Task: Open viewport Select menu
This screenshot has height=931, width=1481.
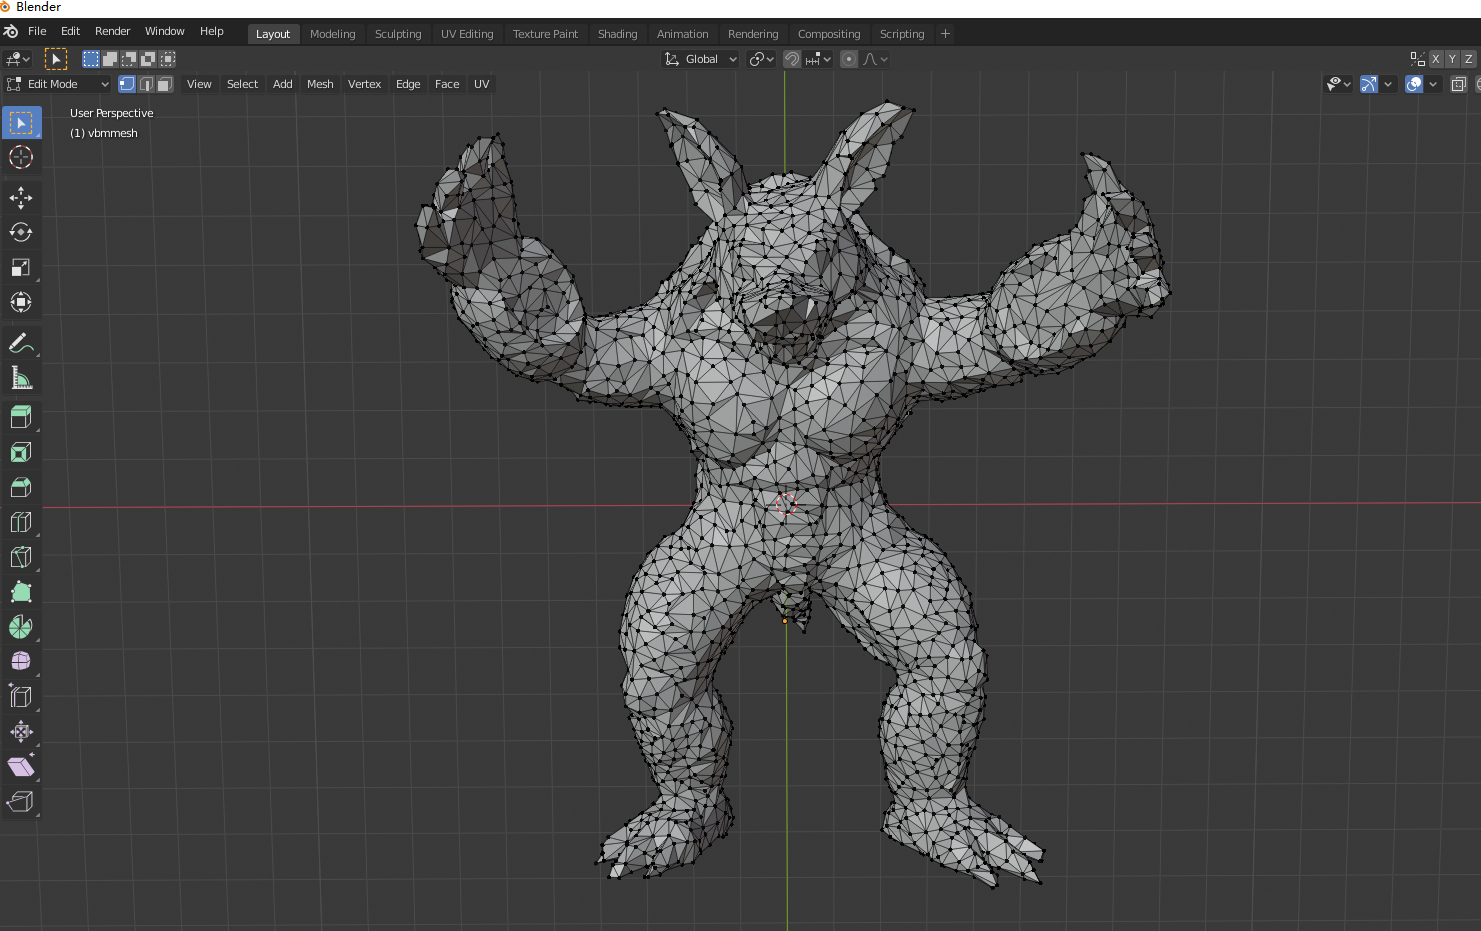Action: click(x=242, y=84)
